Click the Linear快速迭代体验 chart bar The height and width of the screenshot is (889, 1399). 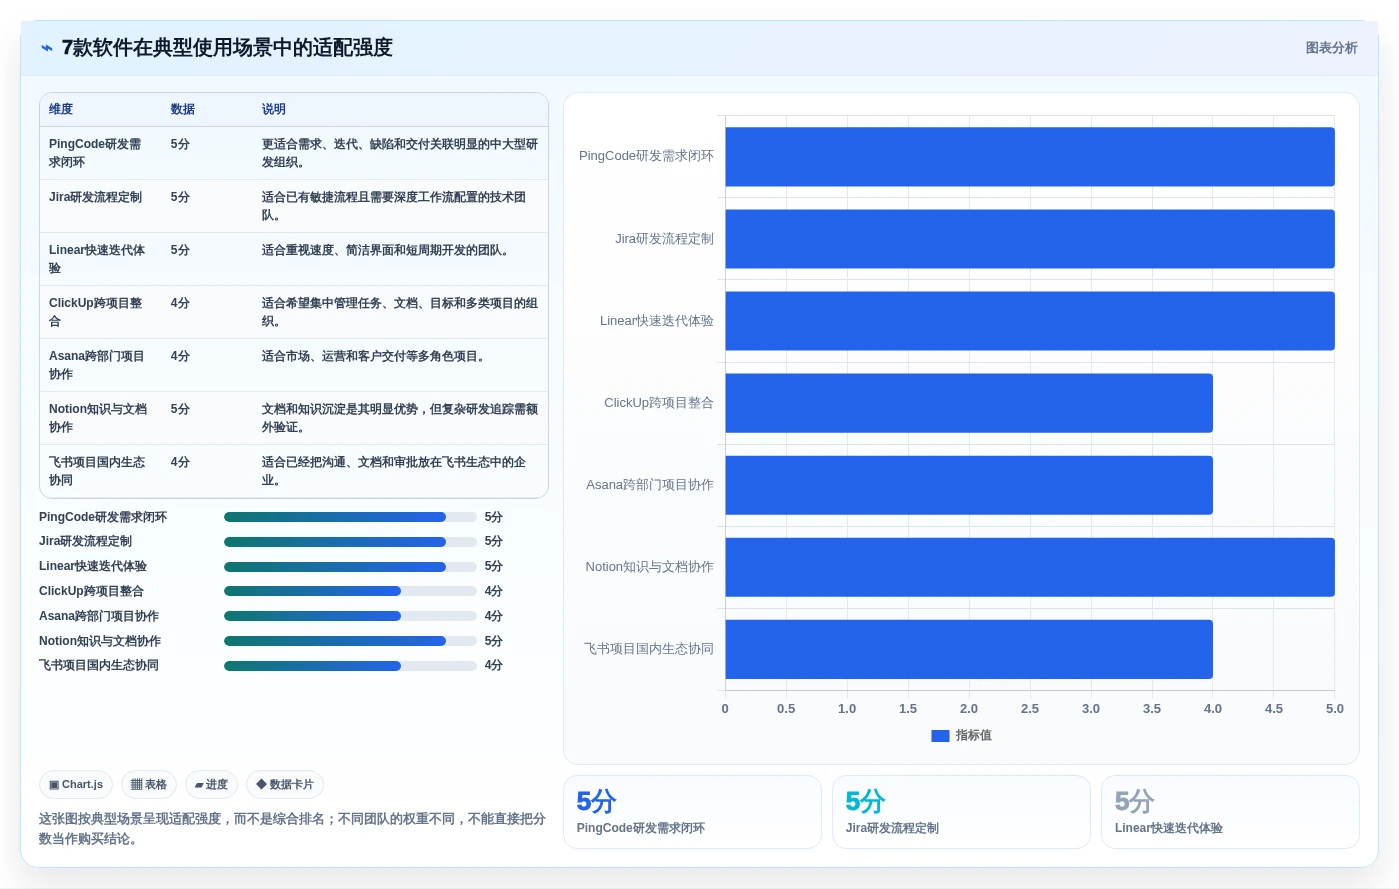1030,321
